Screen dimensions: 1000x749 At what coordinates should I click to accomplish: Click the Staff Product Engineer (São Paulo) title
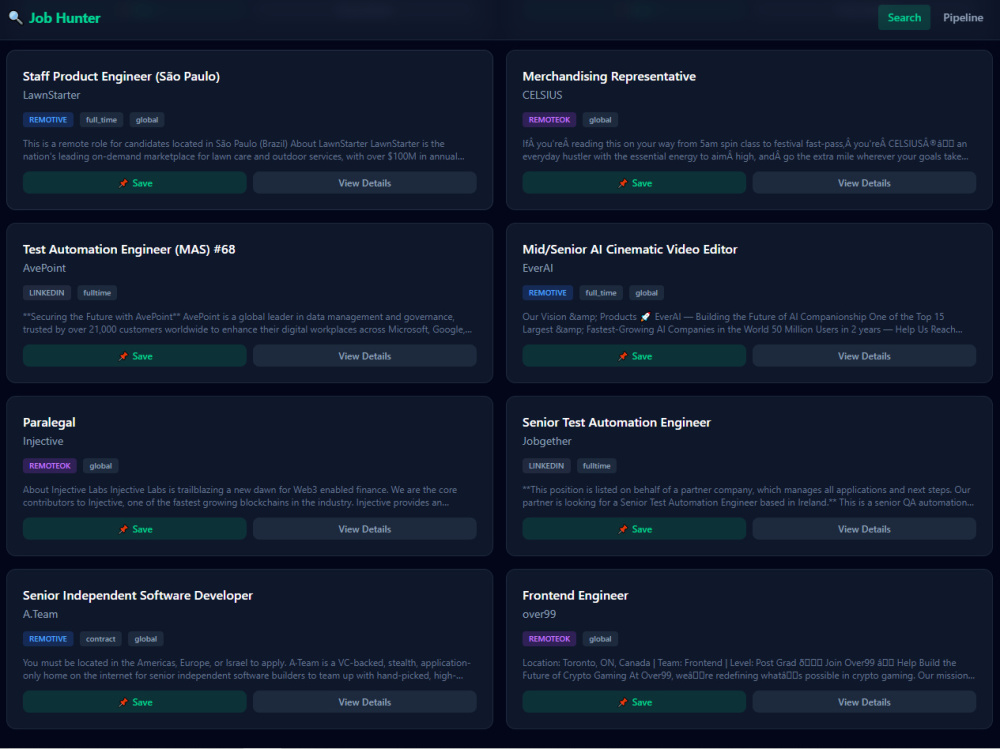coord(121,77)
